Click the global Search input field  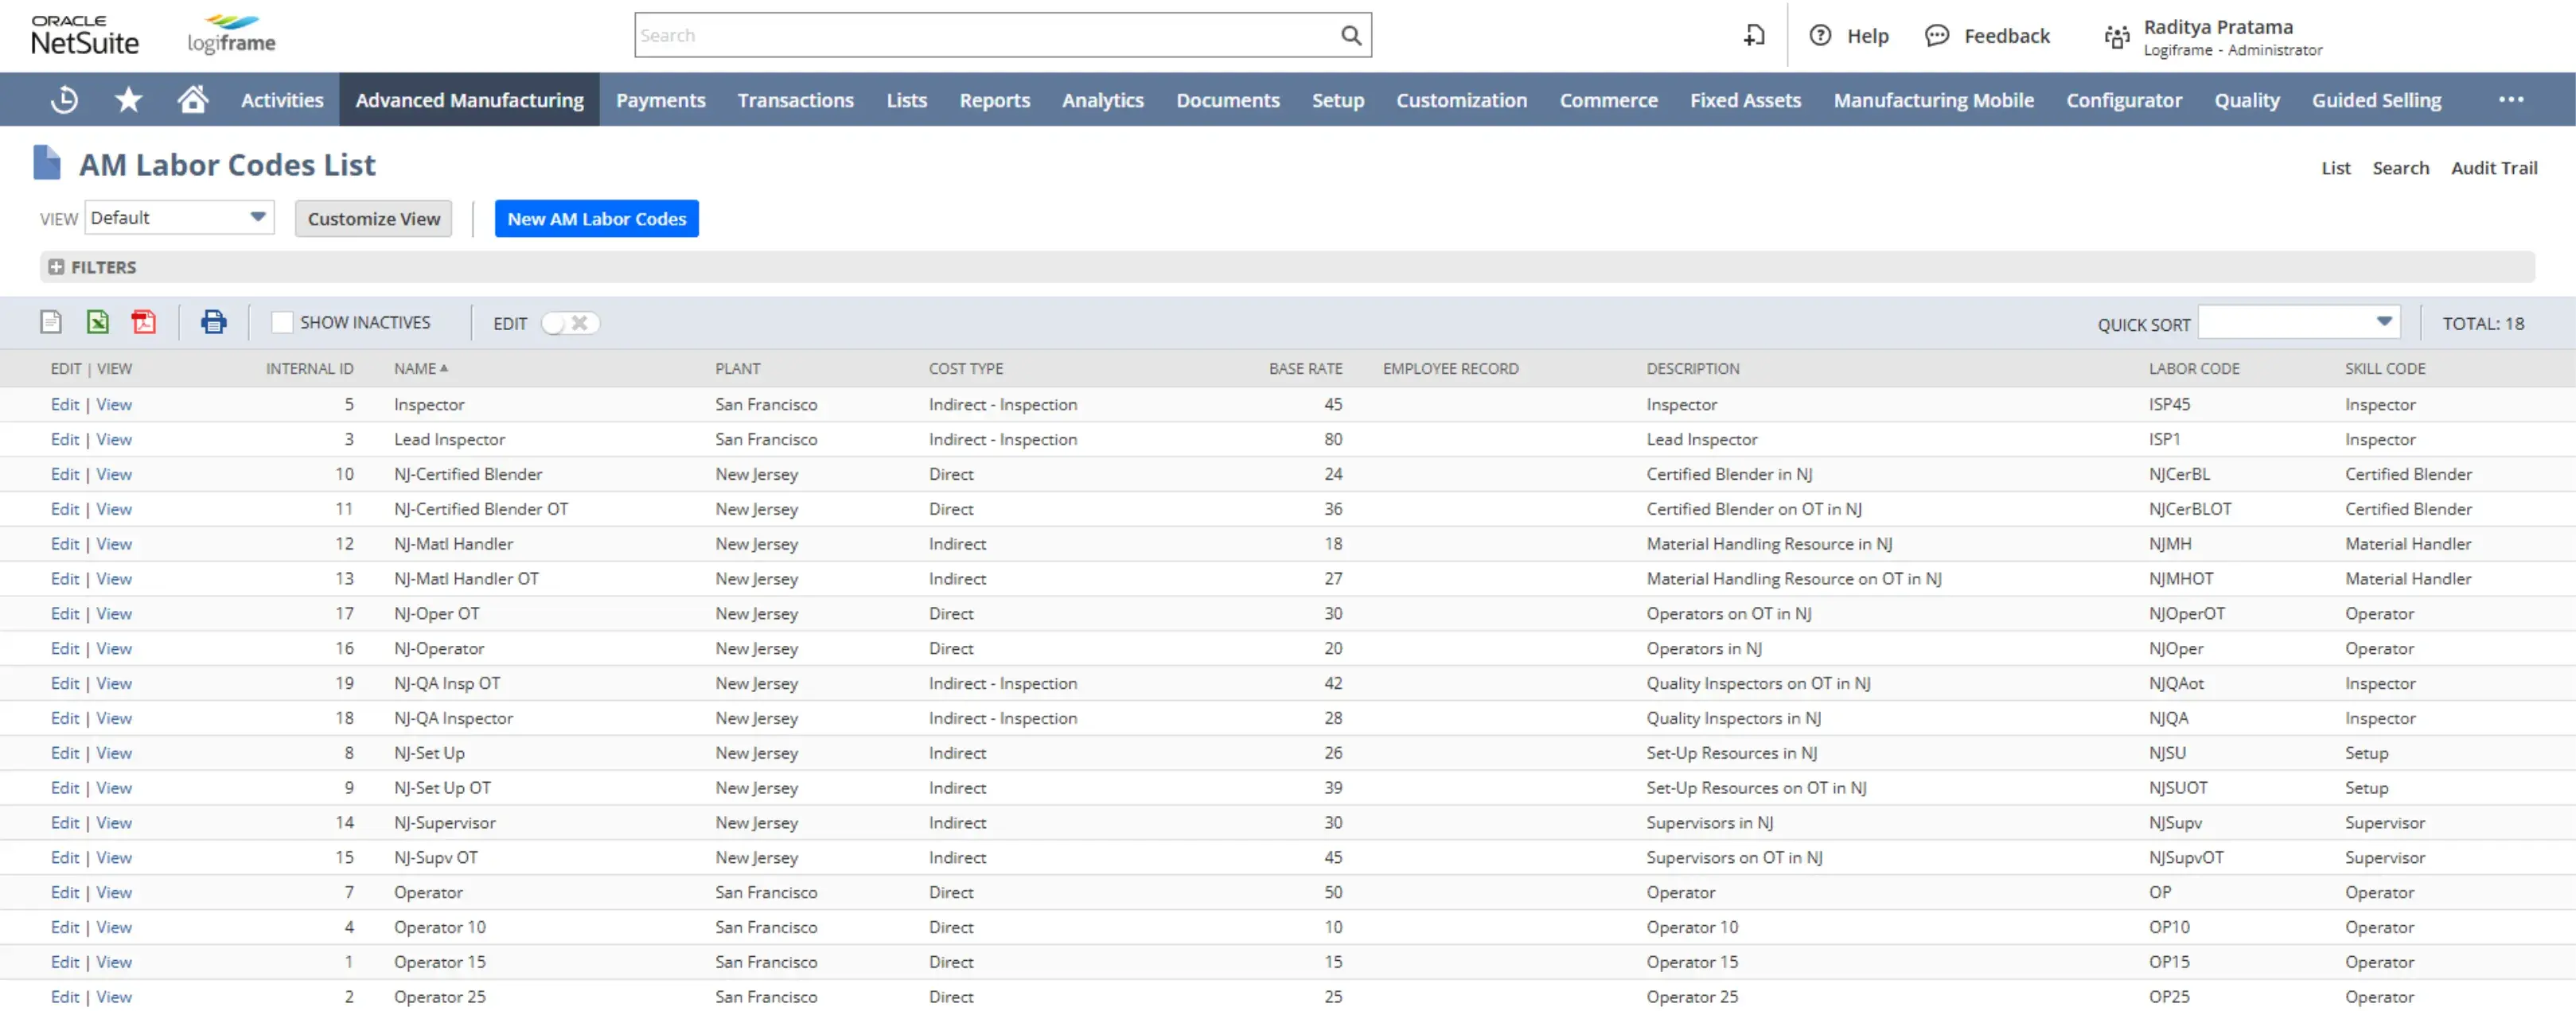tap(985, 36)
